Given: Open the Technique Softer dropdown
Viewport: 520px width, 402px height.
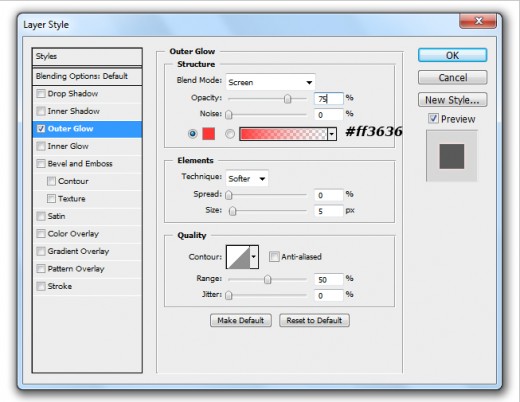Looking at the screenshot, I should point(247,179).
